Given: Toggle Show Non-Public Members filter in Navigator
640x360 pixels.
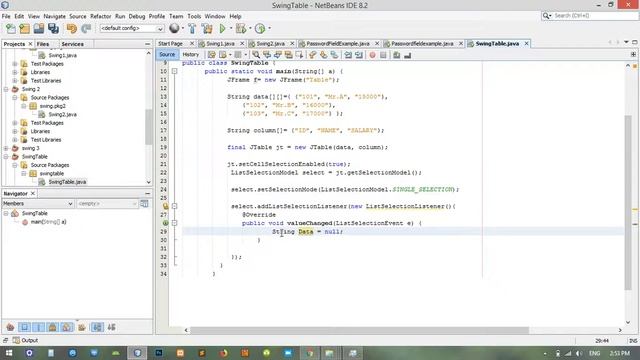Looking at the screenshot, I should click(53, 327).
